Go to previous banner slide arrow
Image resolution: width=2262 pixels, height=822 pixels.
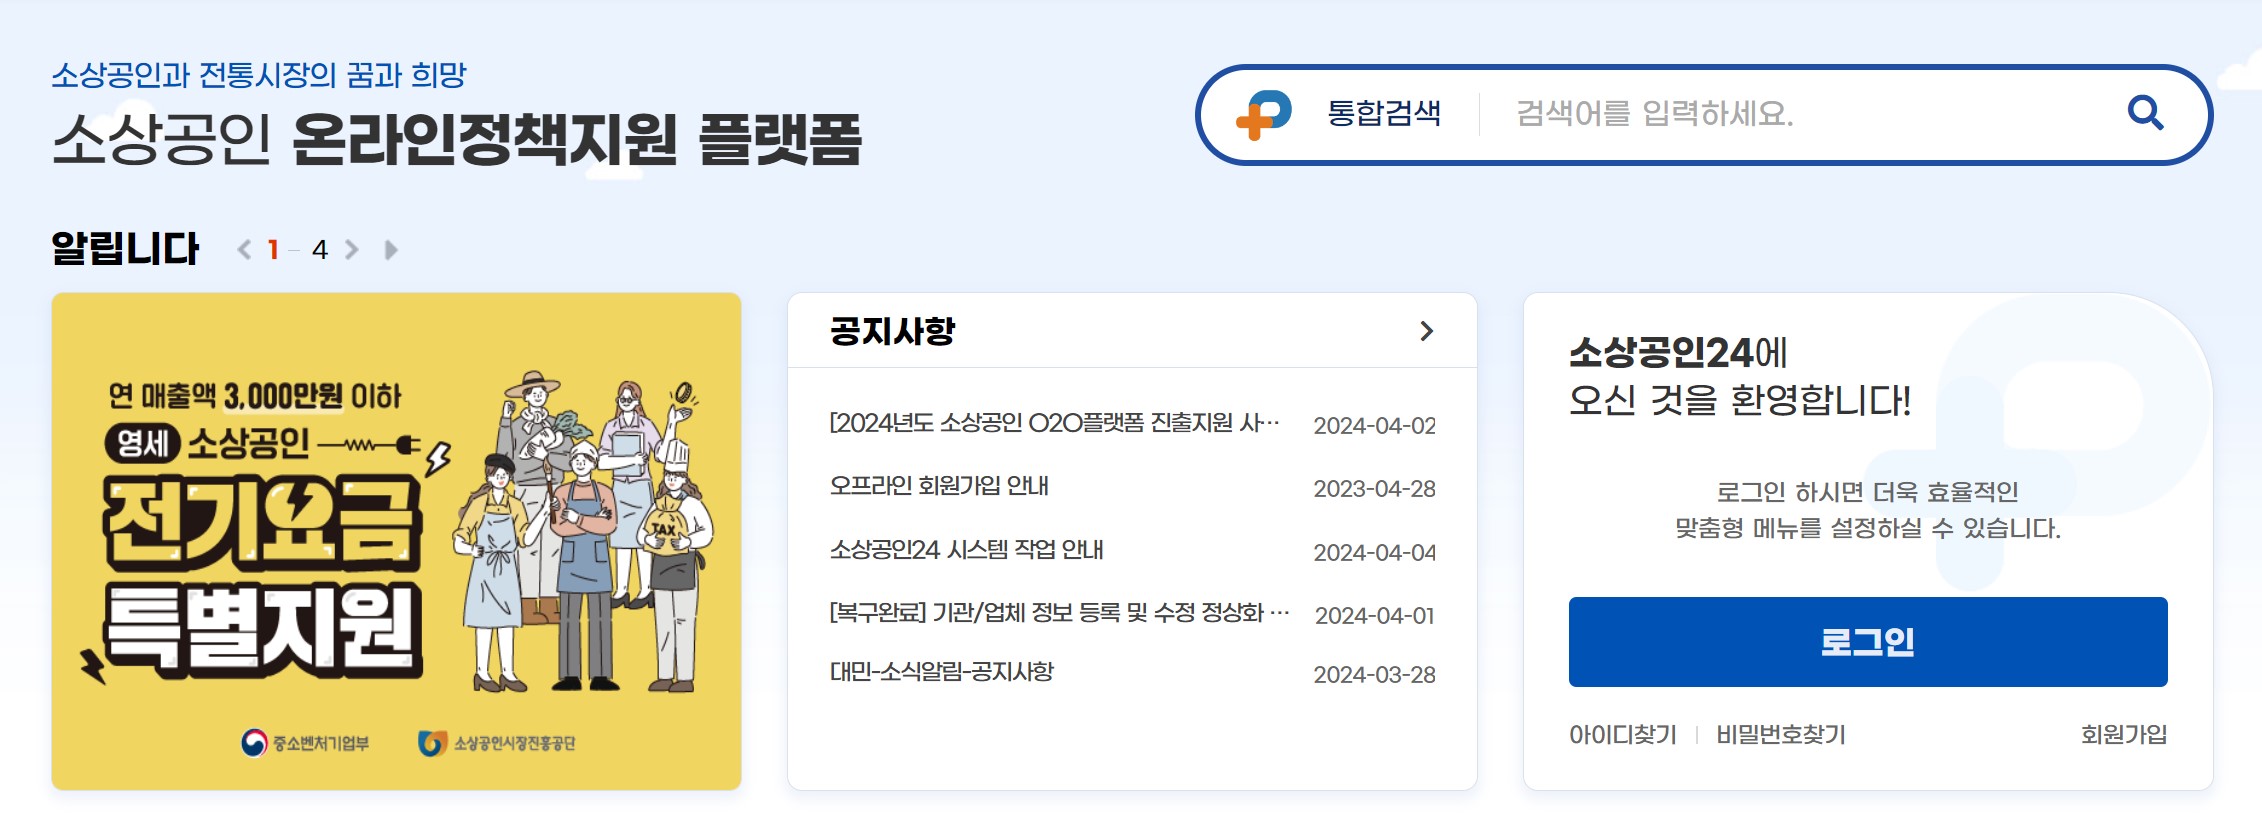point(244,250)
